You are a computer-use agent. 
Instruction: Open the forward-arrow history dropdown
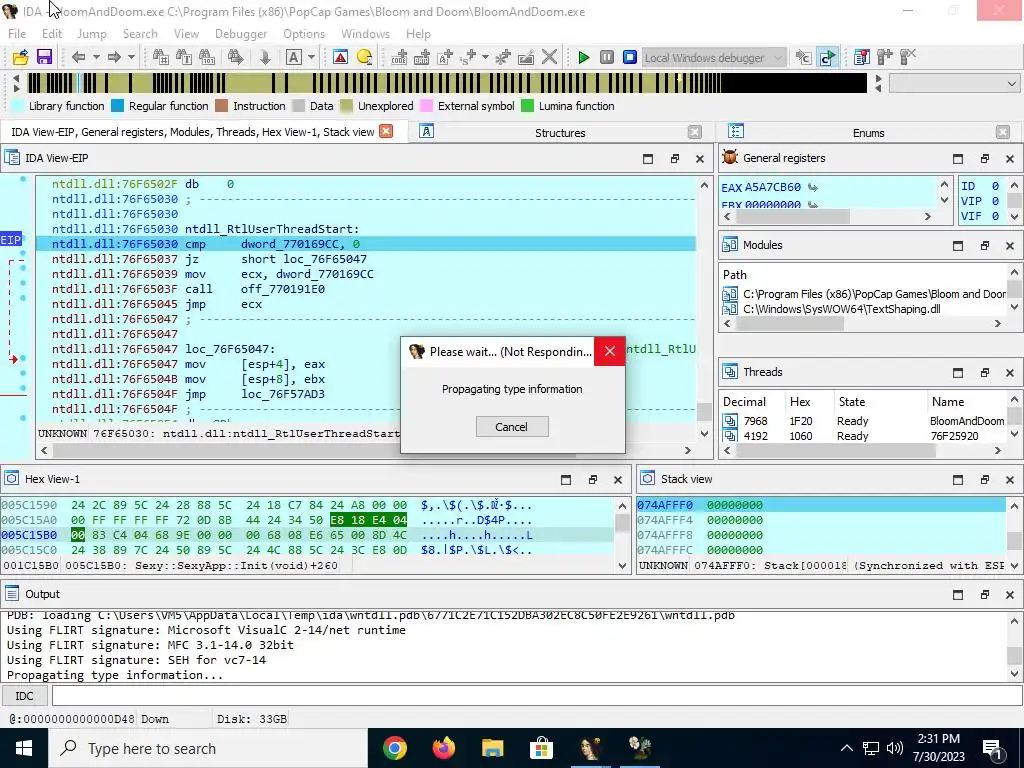131,57
